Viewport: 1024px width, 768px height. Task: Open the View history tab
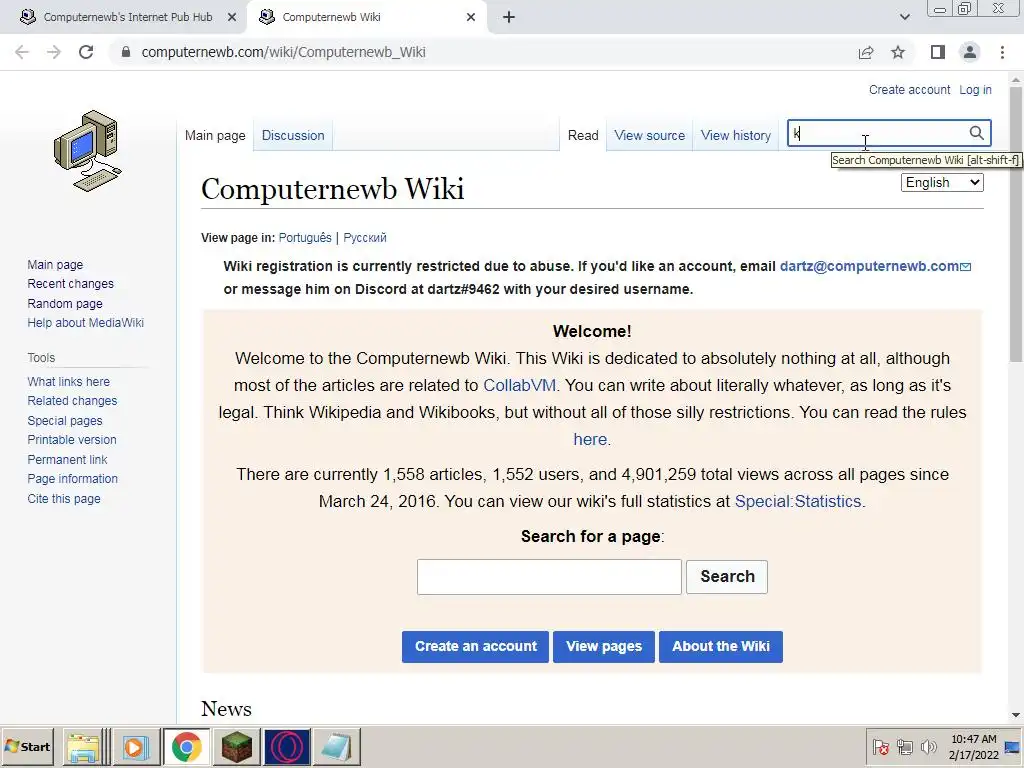tap(736, 135)
